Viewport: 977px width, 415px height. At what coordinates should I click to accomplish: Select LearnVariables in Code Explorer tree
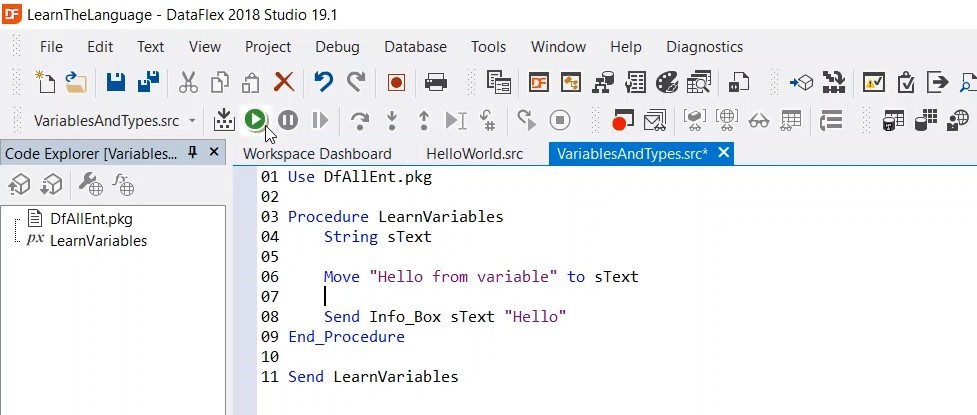pos(98,241)
